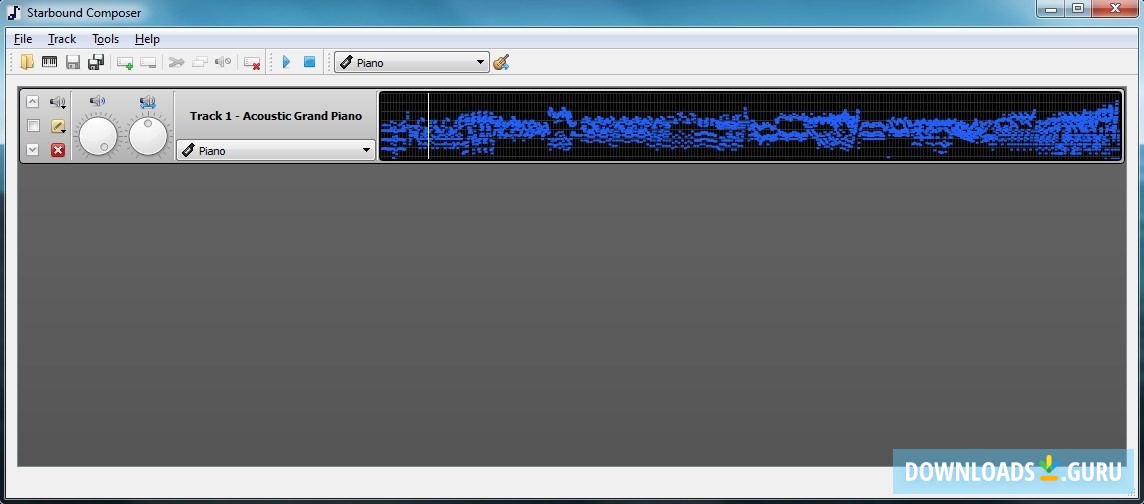Click the gray blank track icon
Image resolution: width=1144 pixels, height=504 pixels.
[x=148, y=63]
